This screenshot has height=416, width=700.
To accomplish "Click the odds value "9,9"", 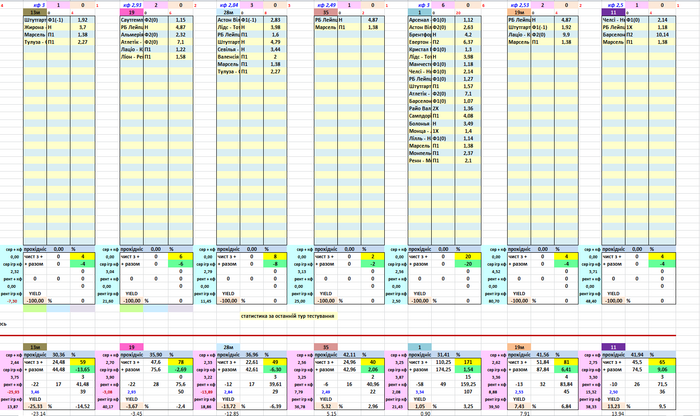I will coord(566,35).
